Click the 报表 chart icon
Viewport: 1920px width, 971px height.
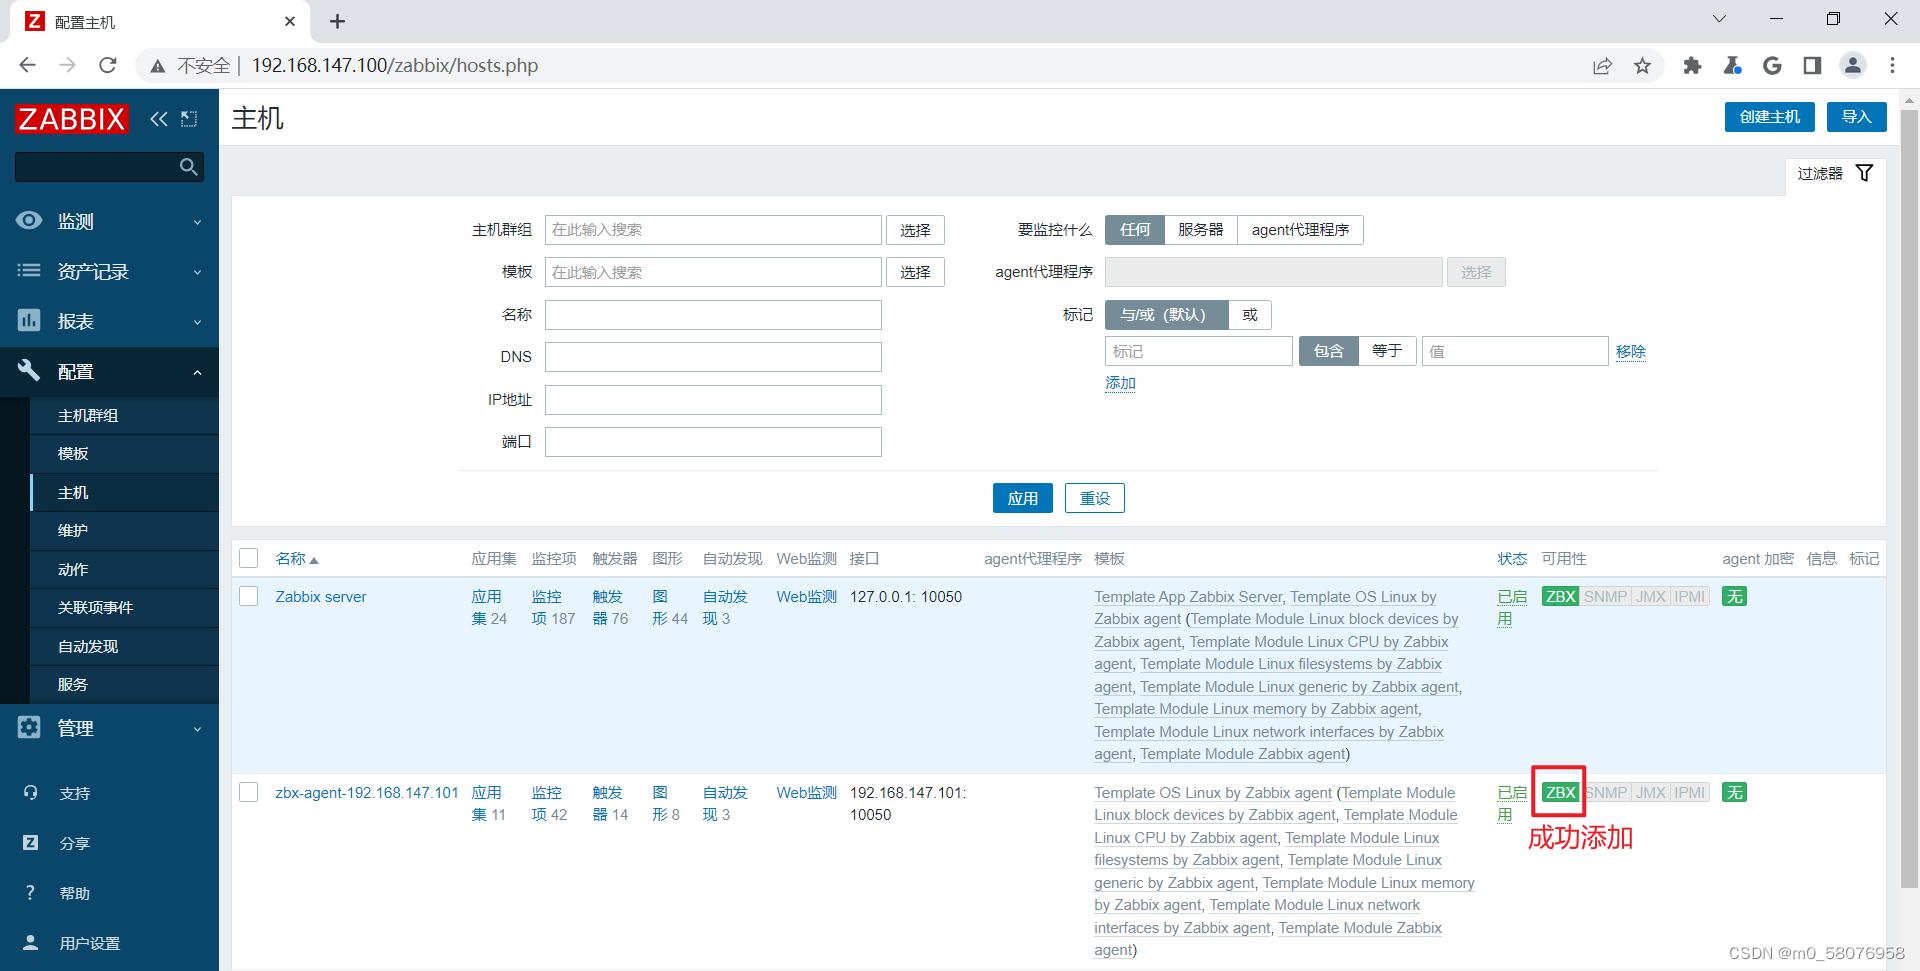pyautogui.click(x=29, y=320)
